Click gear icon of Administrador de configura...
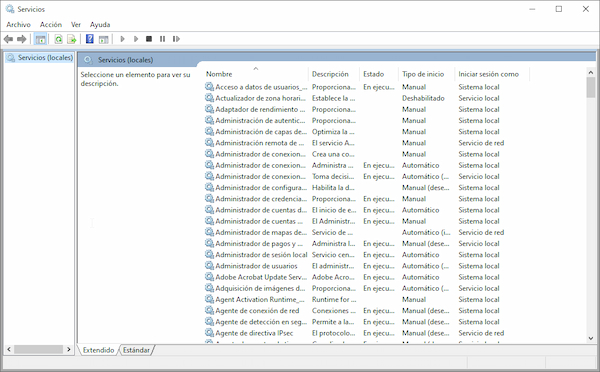Viewport: 600px width, 372px height. (x=209, y=188)
